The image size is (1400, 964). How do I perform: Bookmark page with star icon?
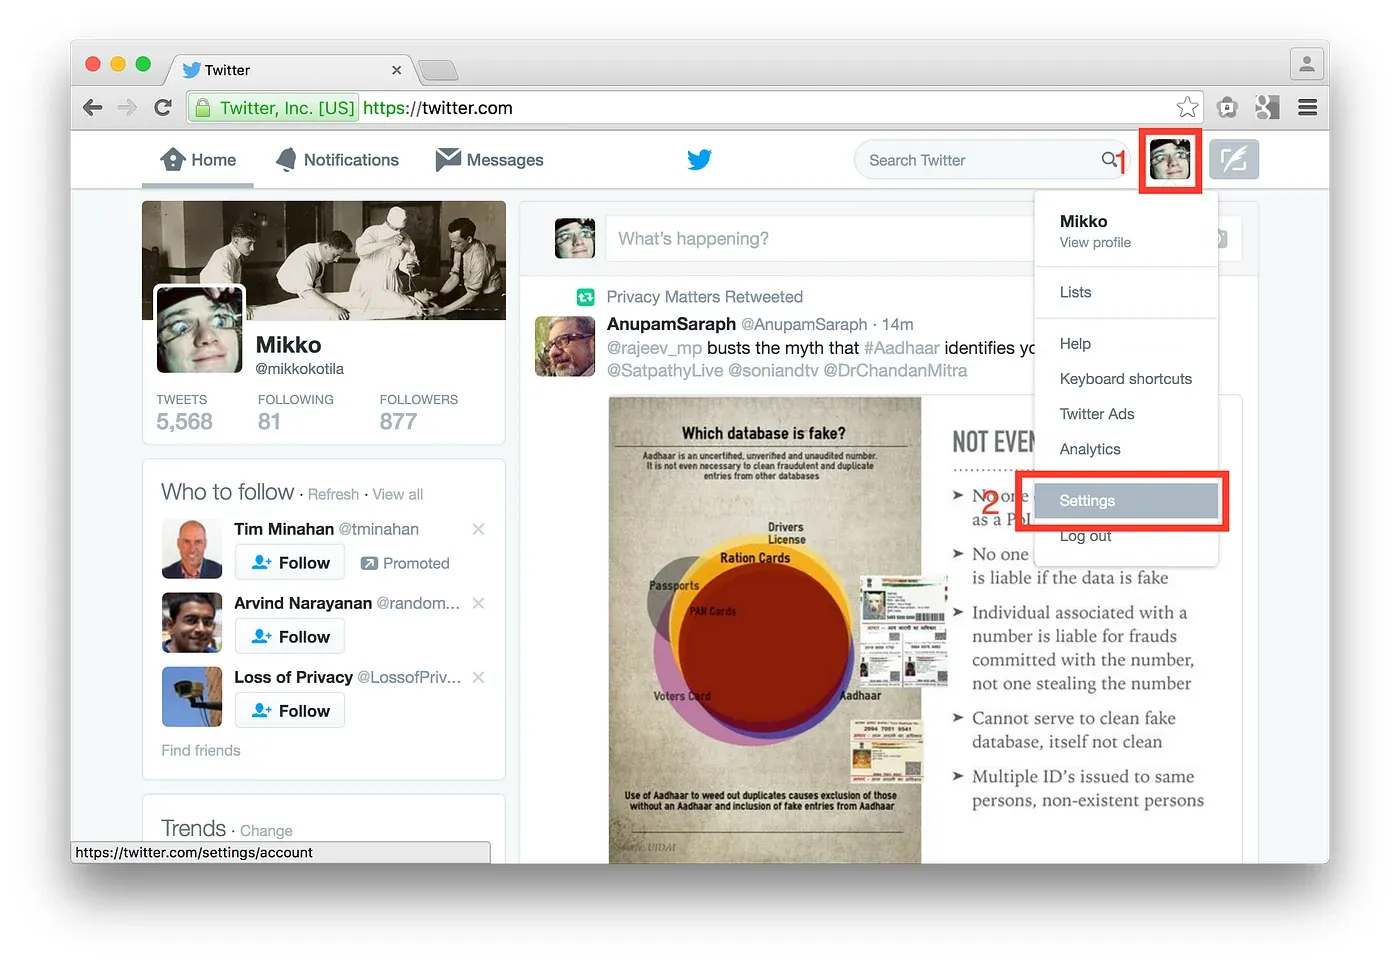coord(1187,107)
